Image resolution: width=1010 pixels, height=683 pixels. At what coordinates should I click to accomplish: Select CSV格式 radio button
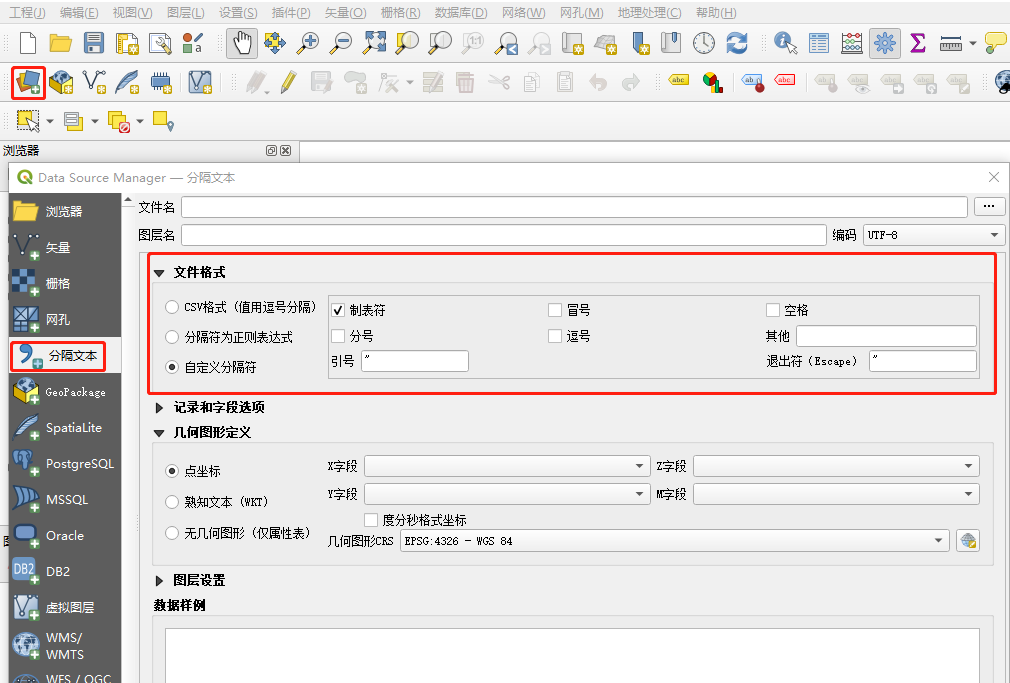point(172,307)
